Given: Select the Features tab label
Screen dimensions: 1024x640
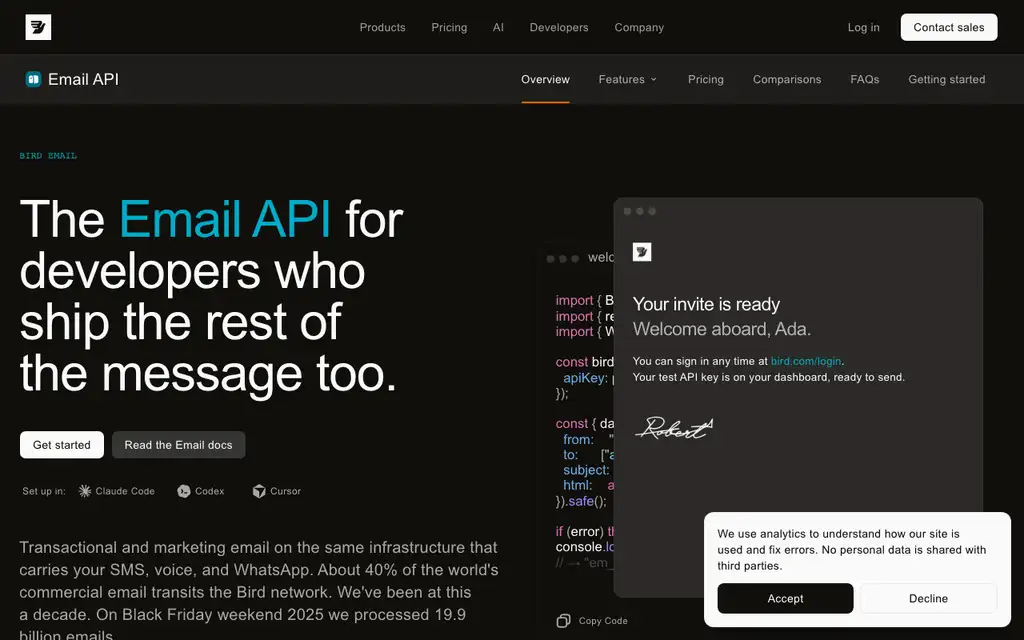Looking at the screenshot, I should coord(621,79).
